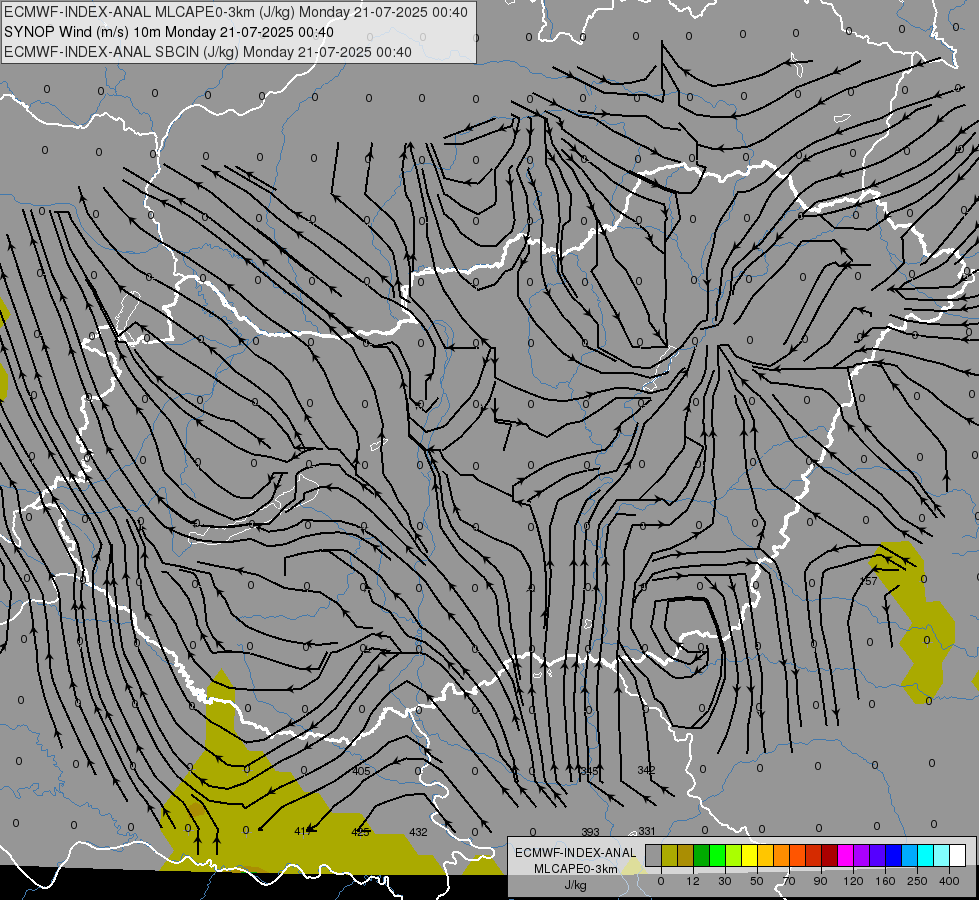This screenshot has width=979, height=900.
Task: Click the legend scale label 50
Action: (x=756, y=881)
